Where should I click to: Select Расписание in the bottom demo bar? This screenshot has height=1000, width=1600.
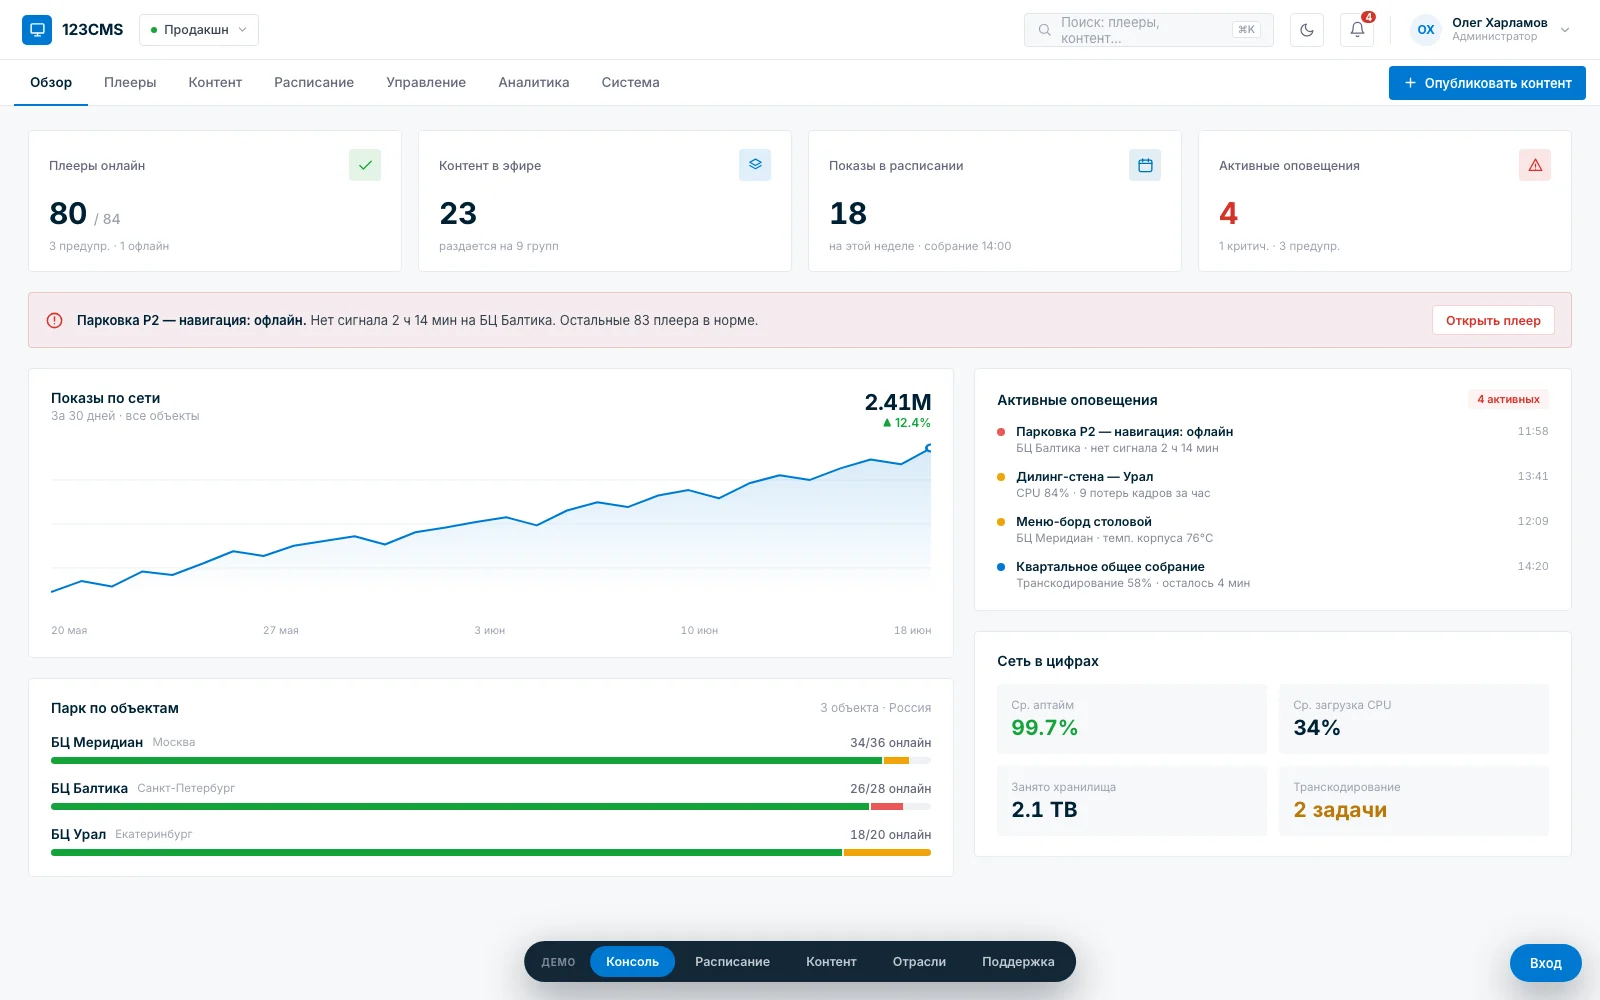tap(732, 962)
